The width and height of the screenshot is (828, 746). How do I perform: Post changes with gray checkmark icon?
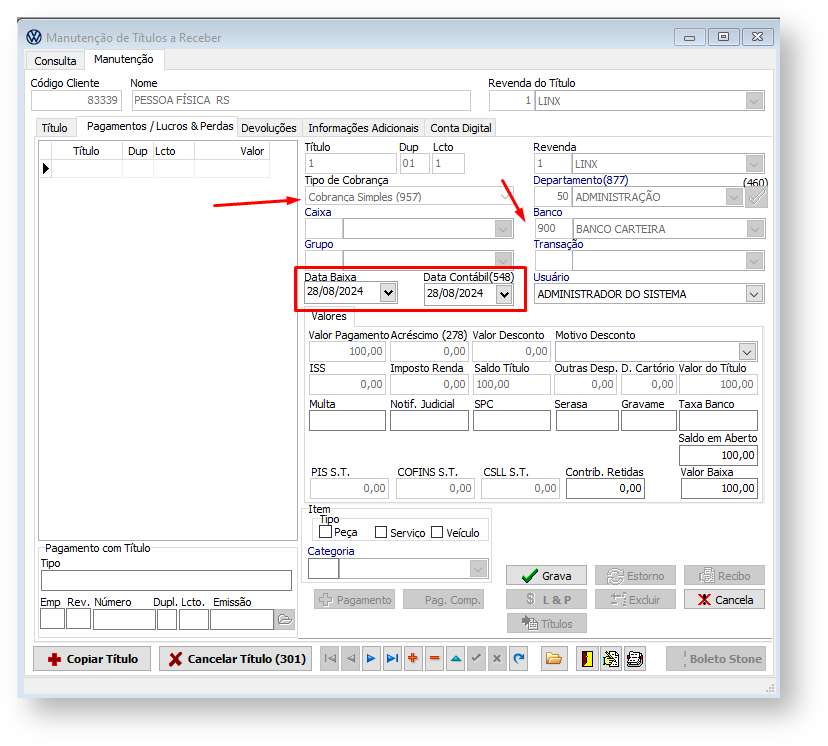(x=476, y=658)
